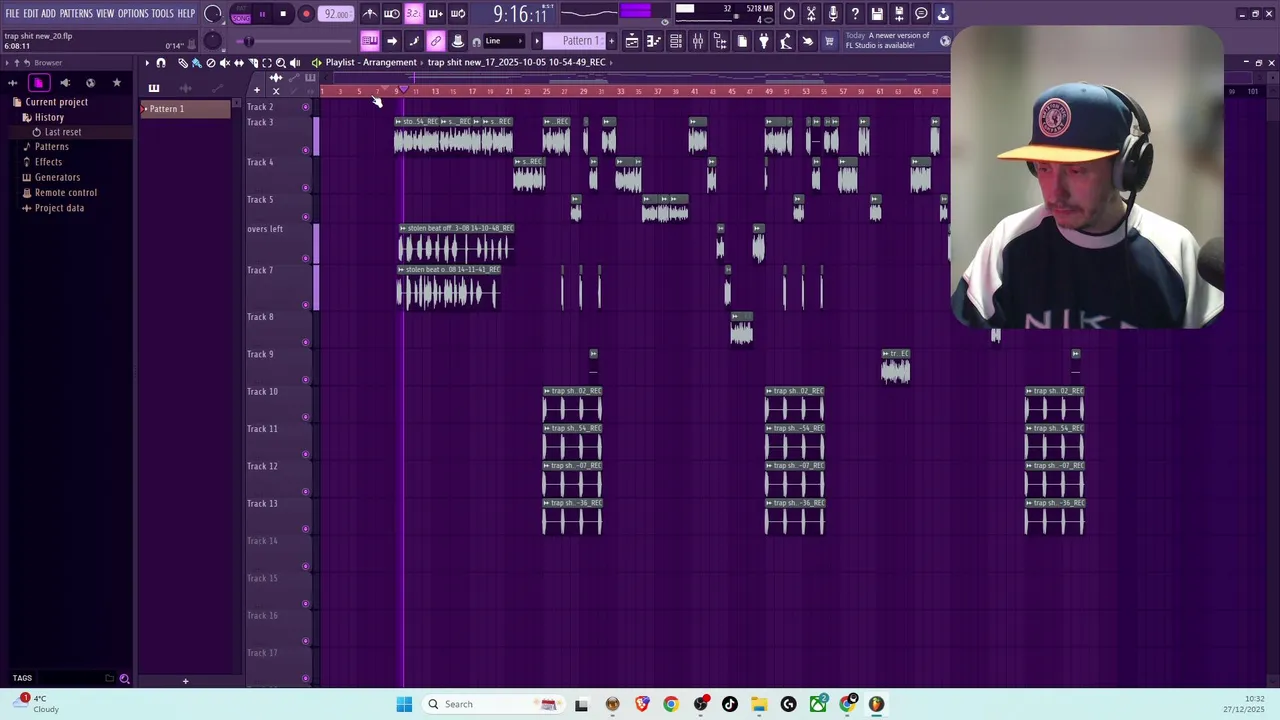Open the snap dropdown set to Line
Image resolution: width=1280 pixels, height=720 pixels.
point(503,41)
